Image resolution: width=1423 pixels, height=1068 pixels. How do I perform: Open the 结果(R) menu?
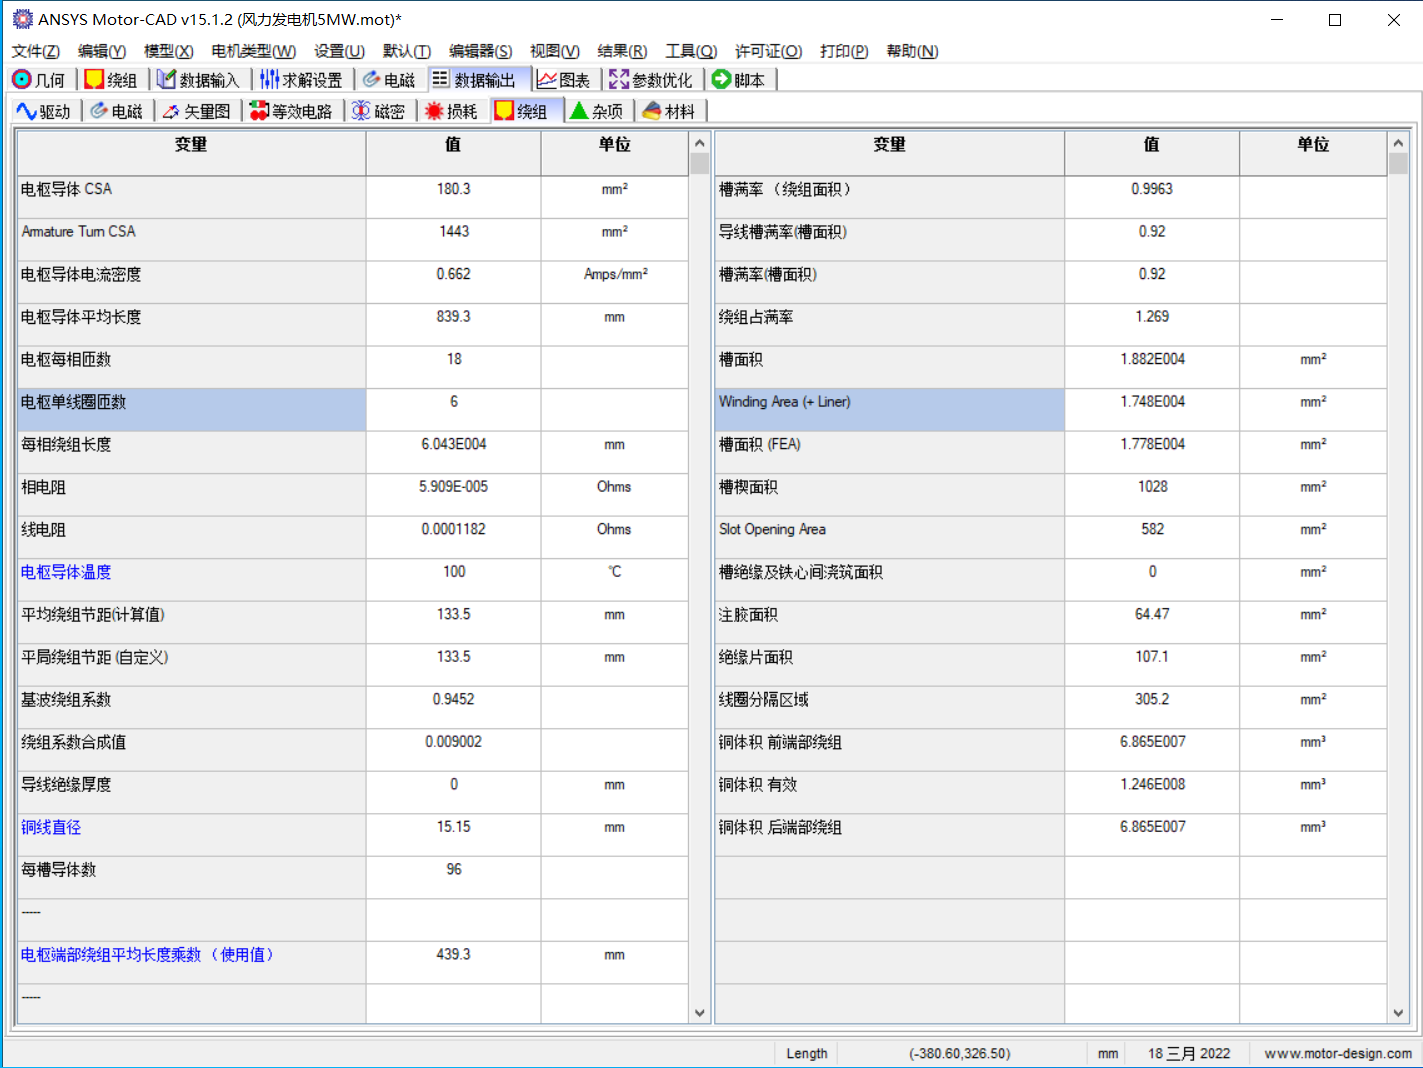coord(622,51)
